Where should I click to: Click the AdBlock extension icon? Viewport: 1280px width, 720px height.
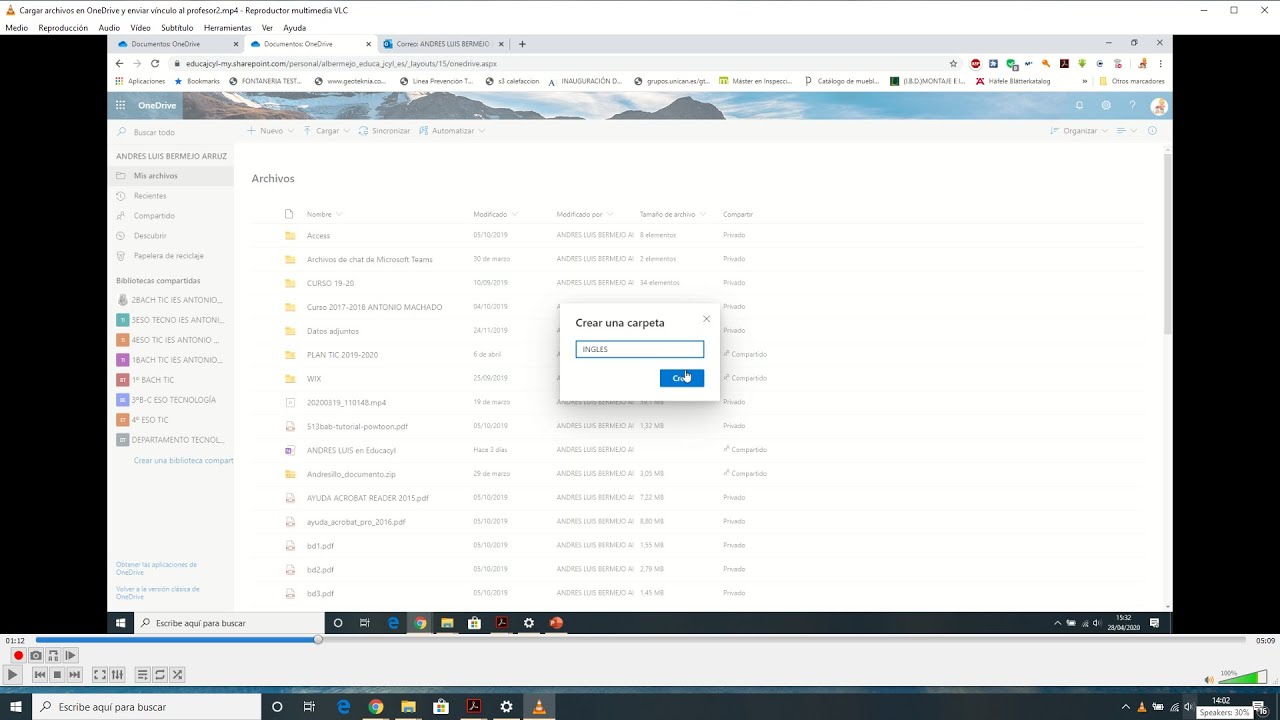tap(976, 63)
